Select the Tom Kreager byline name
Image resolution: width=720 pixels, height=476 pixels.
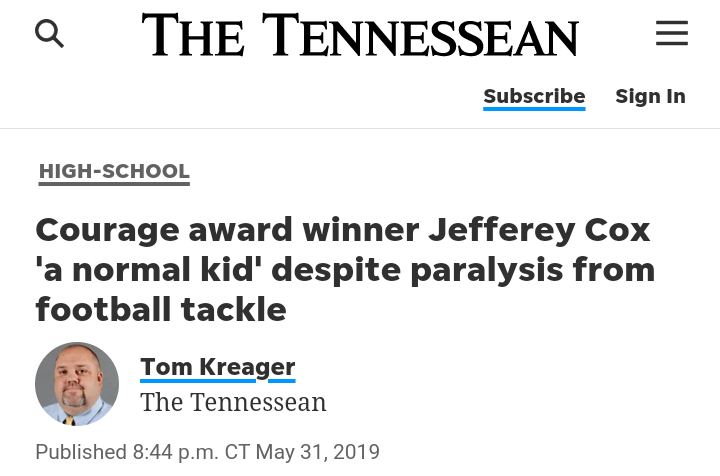pyautogui.click(x=217, y=367)
